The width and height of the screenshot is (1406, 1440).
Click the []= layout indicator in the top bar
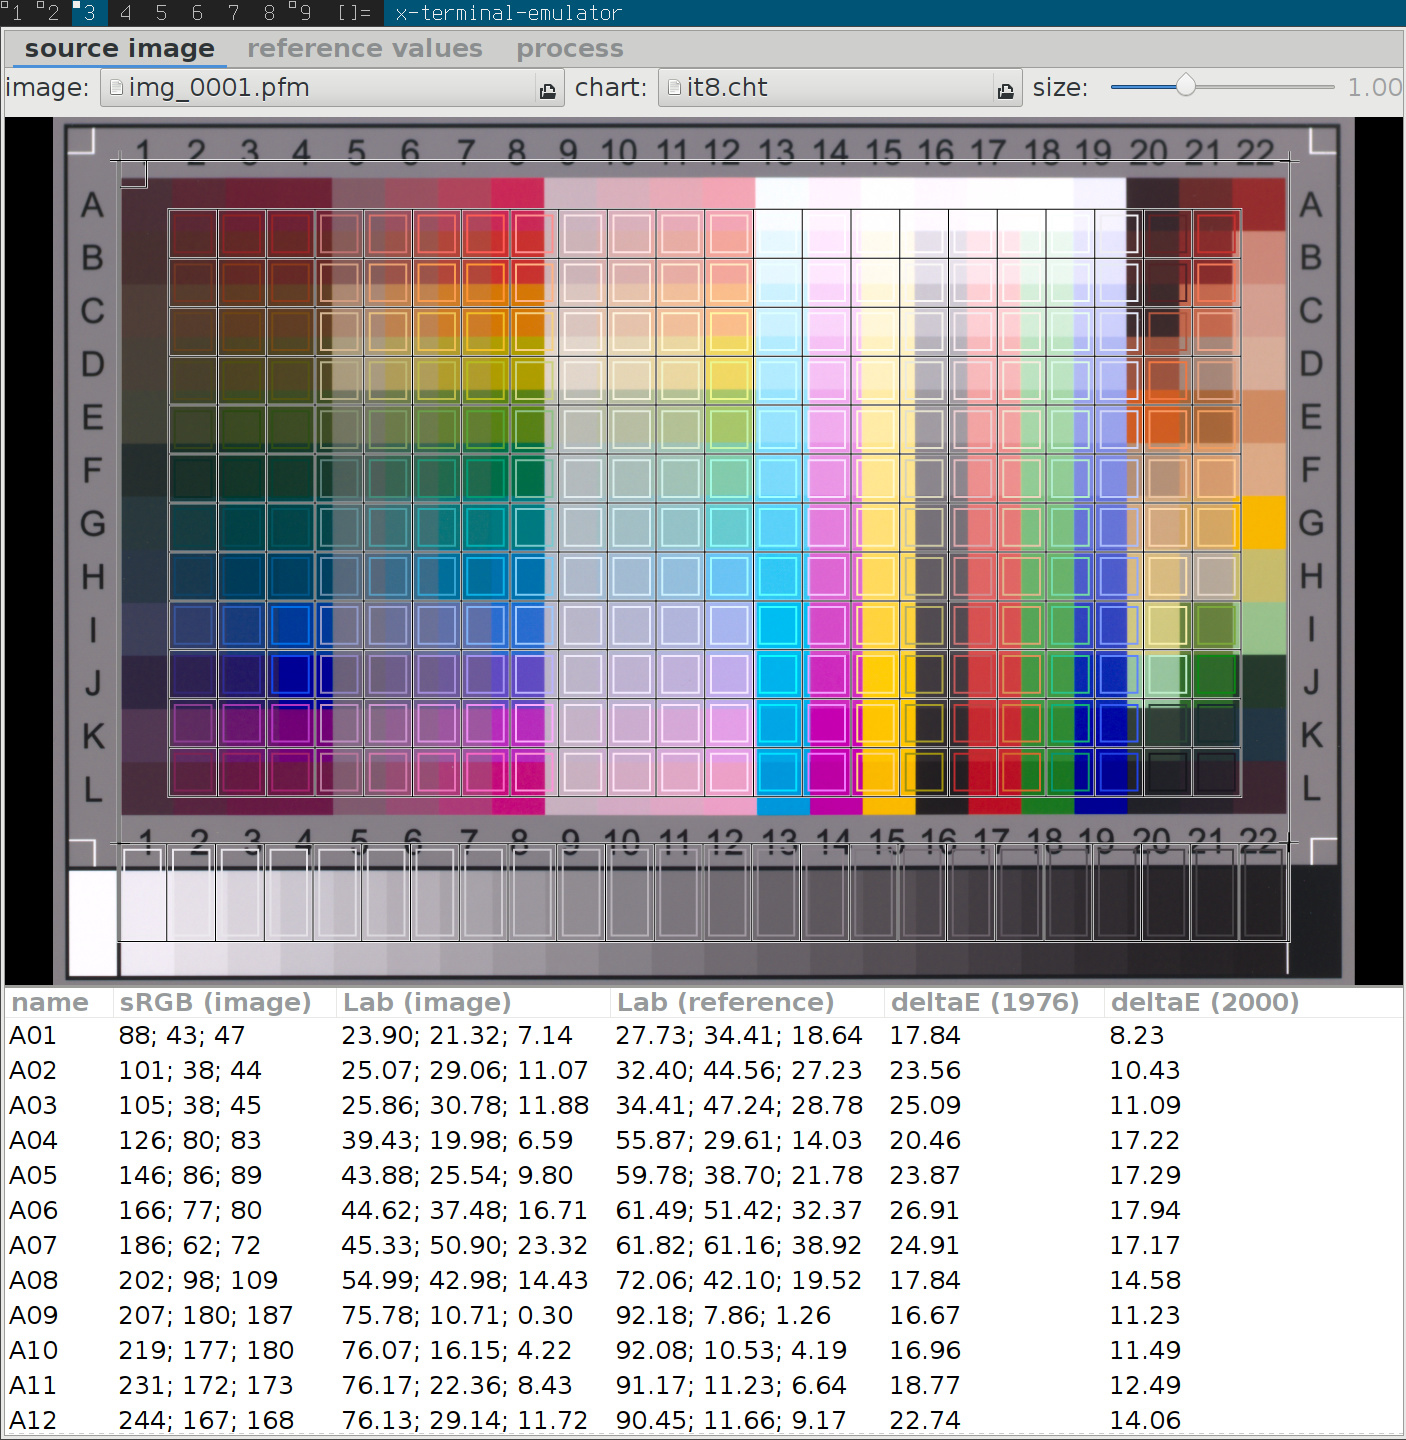354,13
